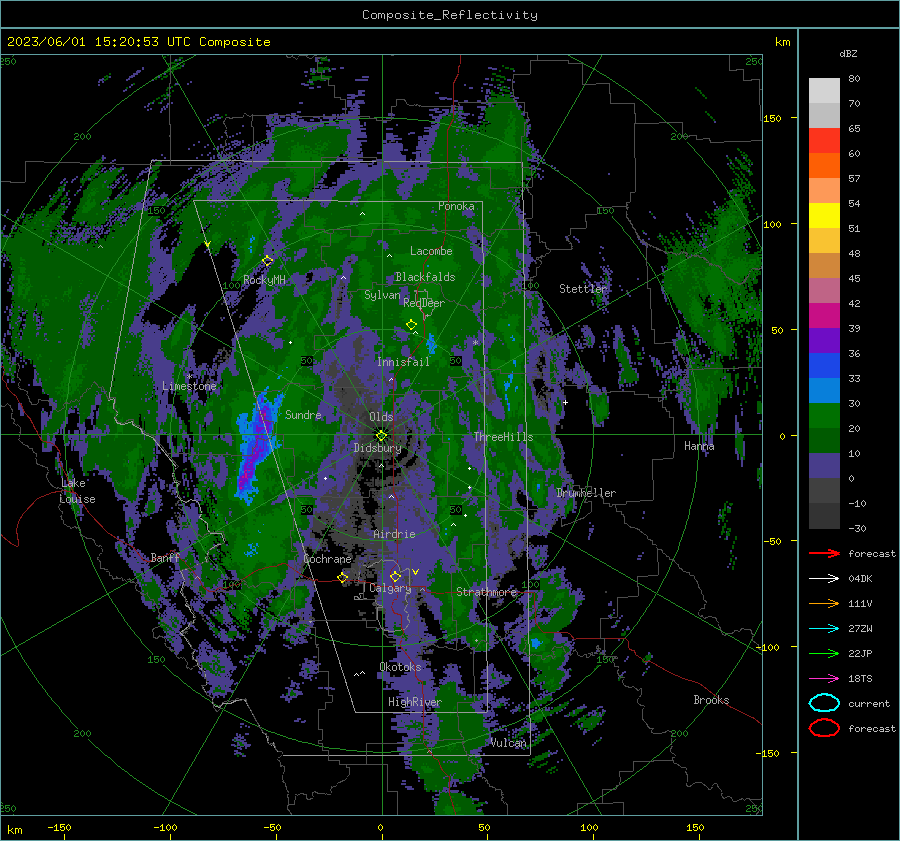Click the RedDeer city label
Viewport: 900px width, 841px height.
(424, 303)
